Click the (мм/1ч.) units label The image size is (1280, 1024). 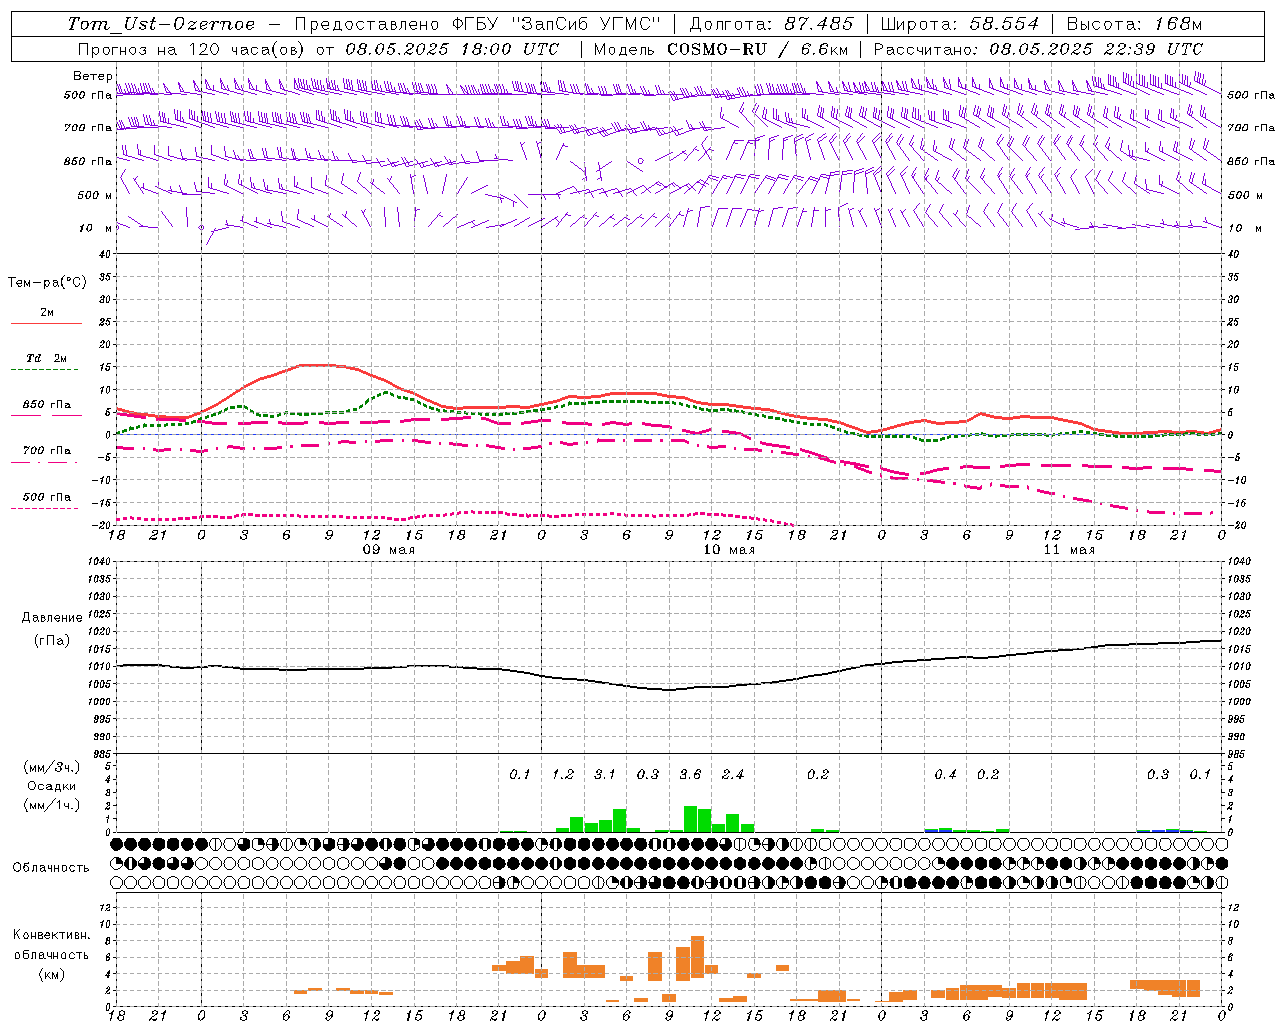click(x=52, y=805)
